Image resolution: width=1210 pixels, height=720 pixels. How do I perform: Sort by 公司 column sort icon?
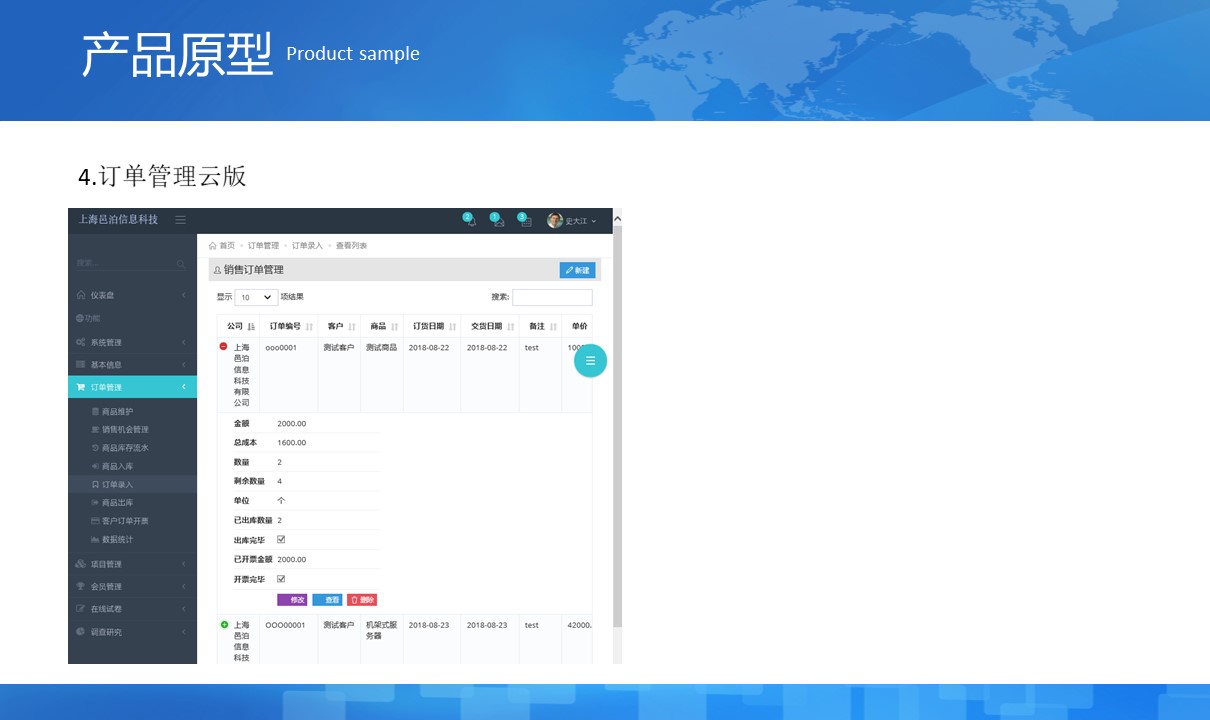[x=251, y=327]
